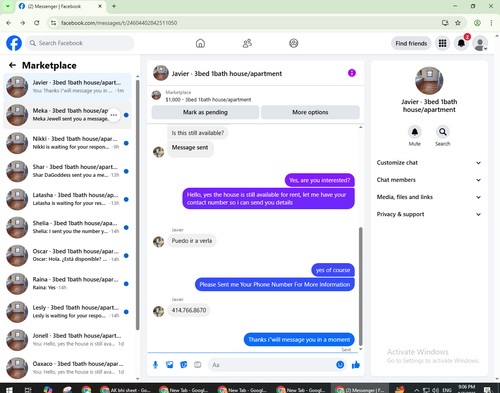Open the Friends icon in top navigation

coord(247,43)
